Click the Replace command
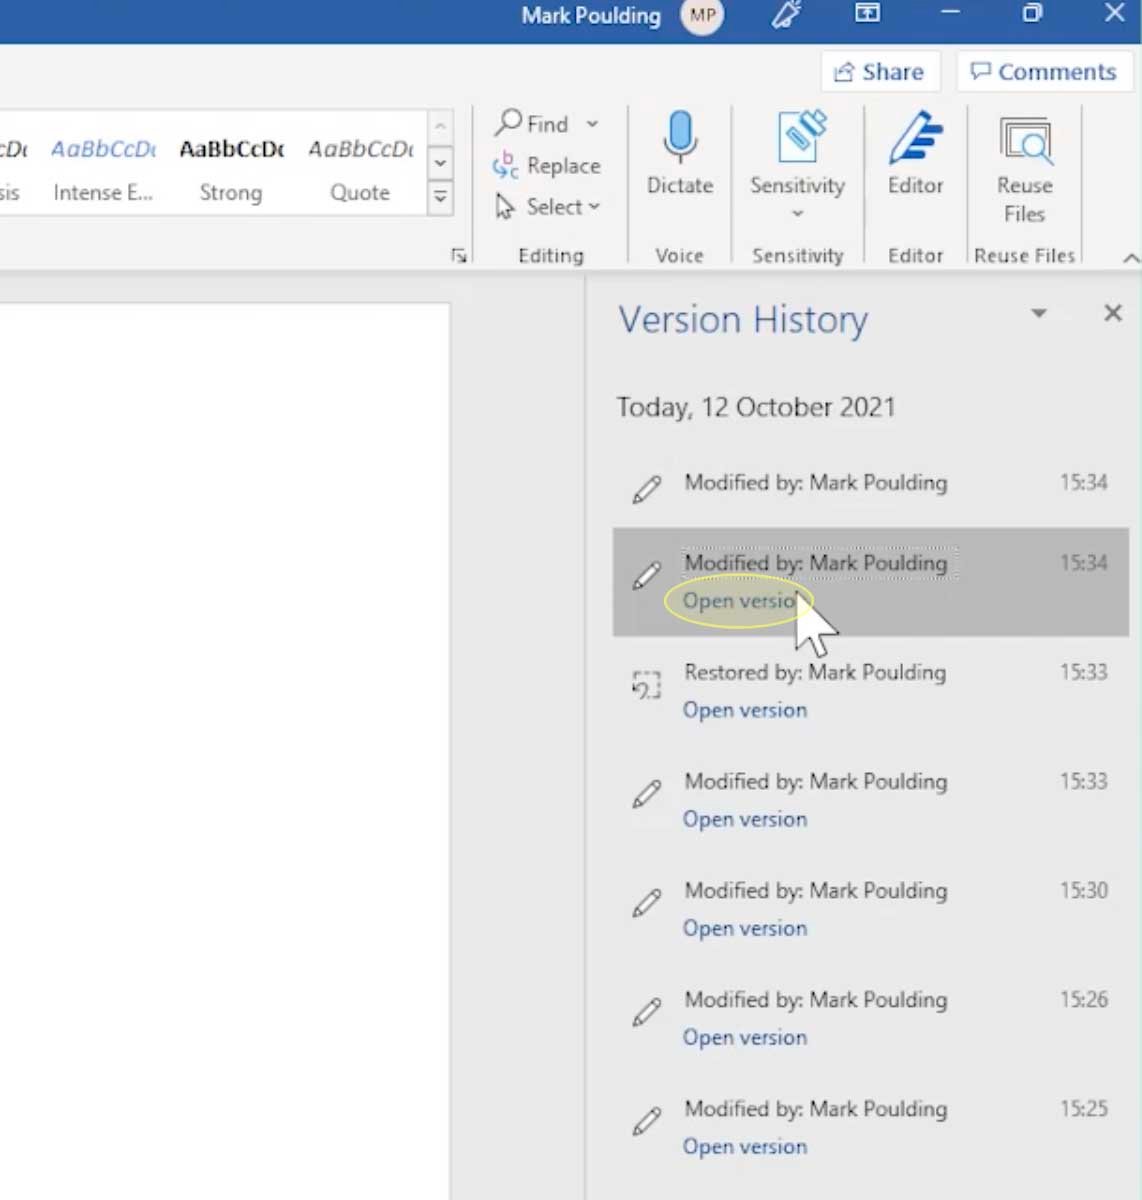This screenshot has height=1200, width=1142. pos(547,166)
